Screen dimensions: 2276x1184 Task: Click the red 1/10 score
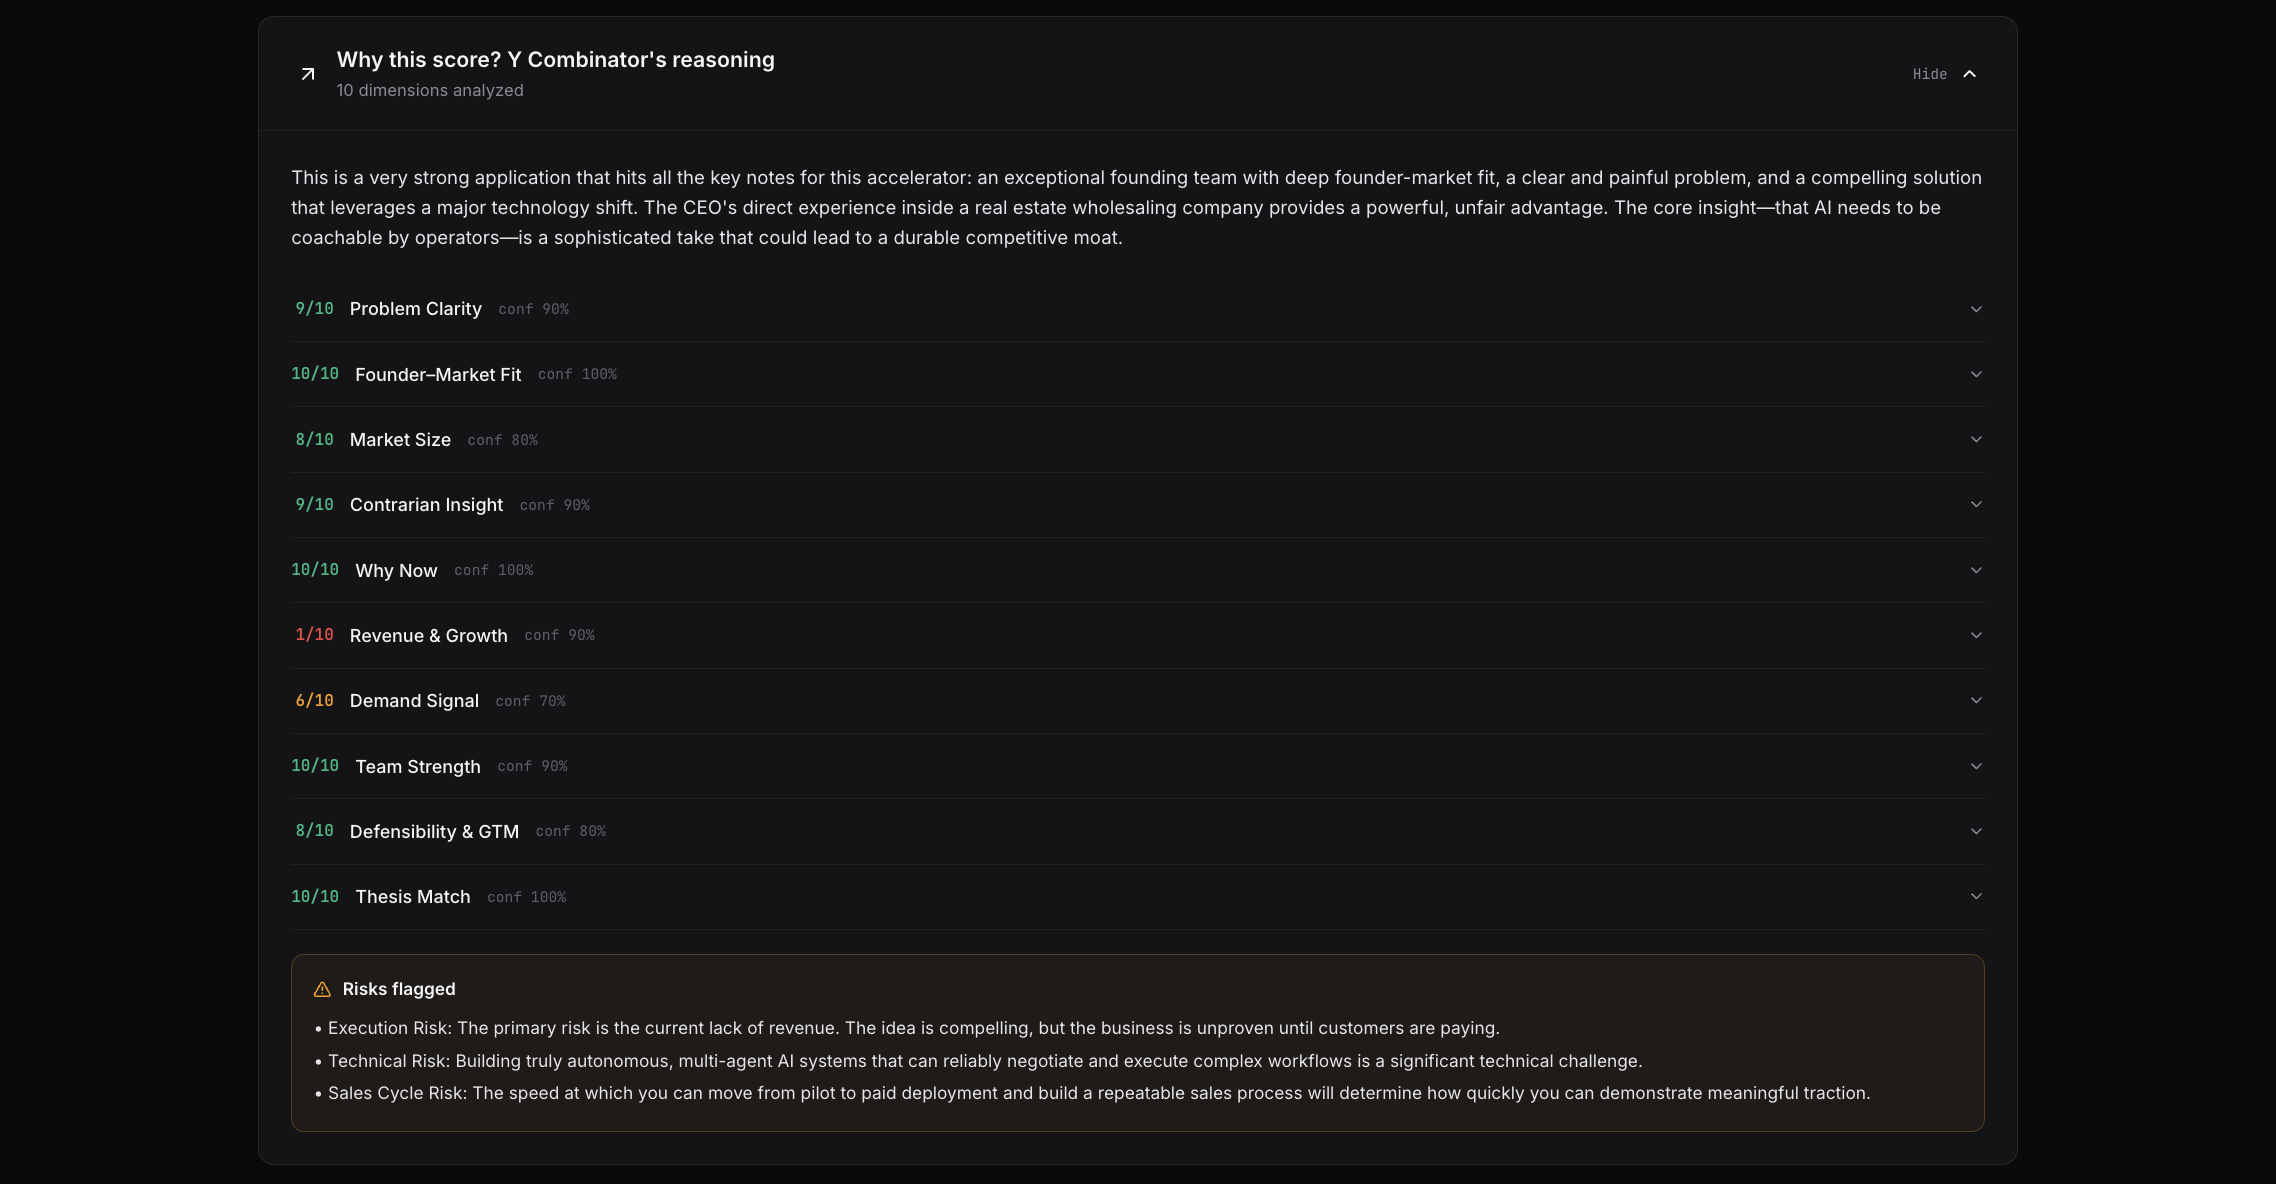point(314,635)
